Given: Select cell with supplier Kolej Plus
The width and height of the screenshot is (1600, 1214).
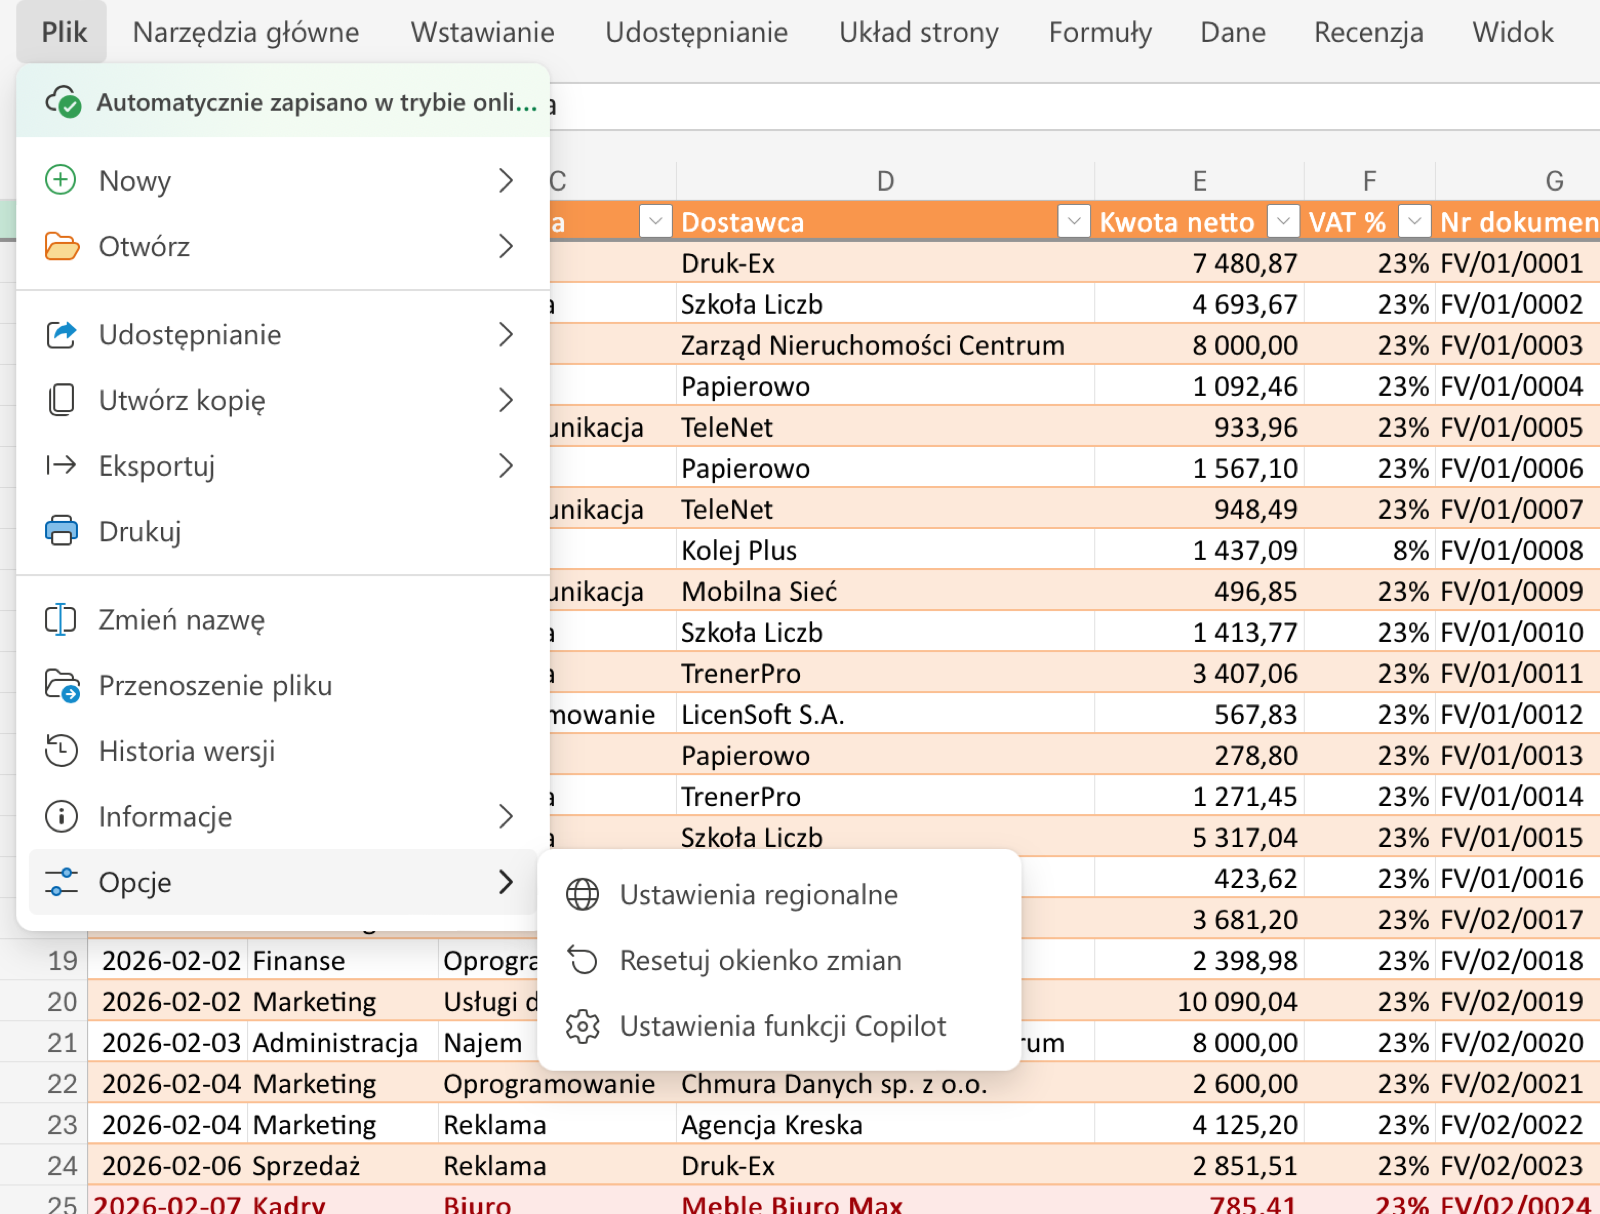Looking at the screenshot, I should 885,550.
